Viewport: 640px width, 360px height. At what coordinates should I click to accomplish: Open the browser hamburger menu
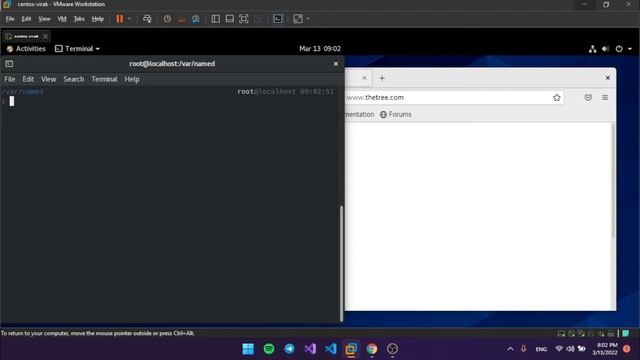[605, 98]
